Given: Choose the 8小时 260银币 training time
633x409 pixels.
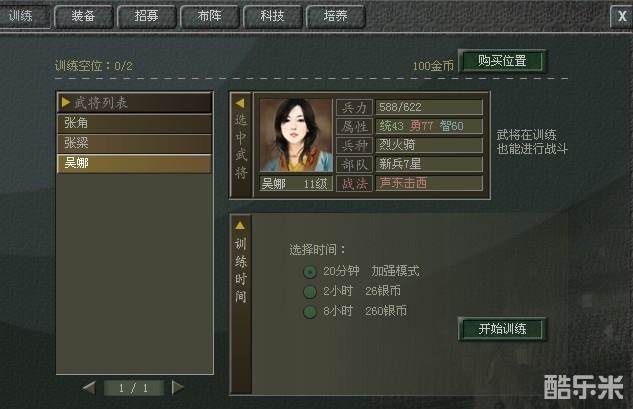Looking at the screenshot, I should pyautogui.click(x=310, y=312).
